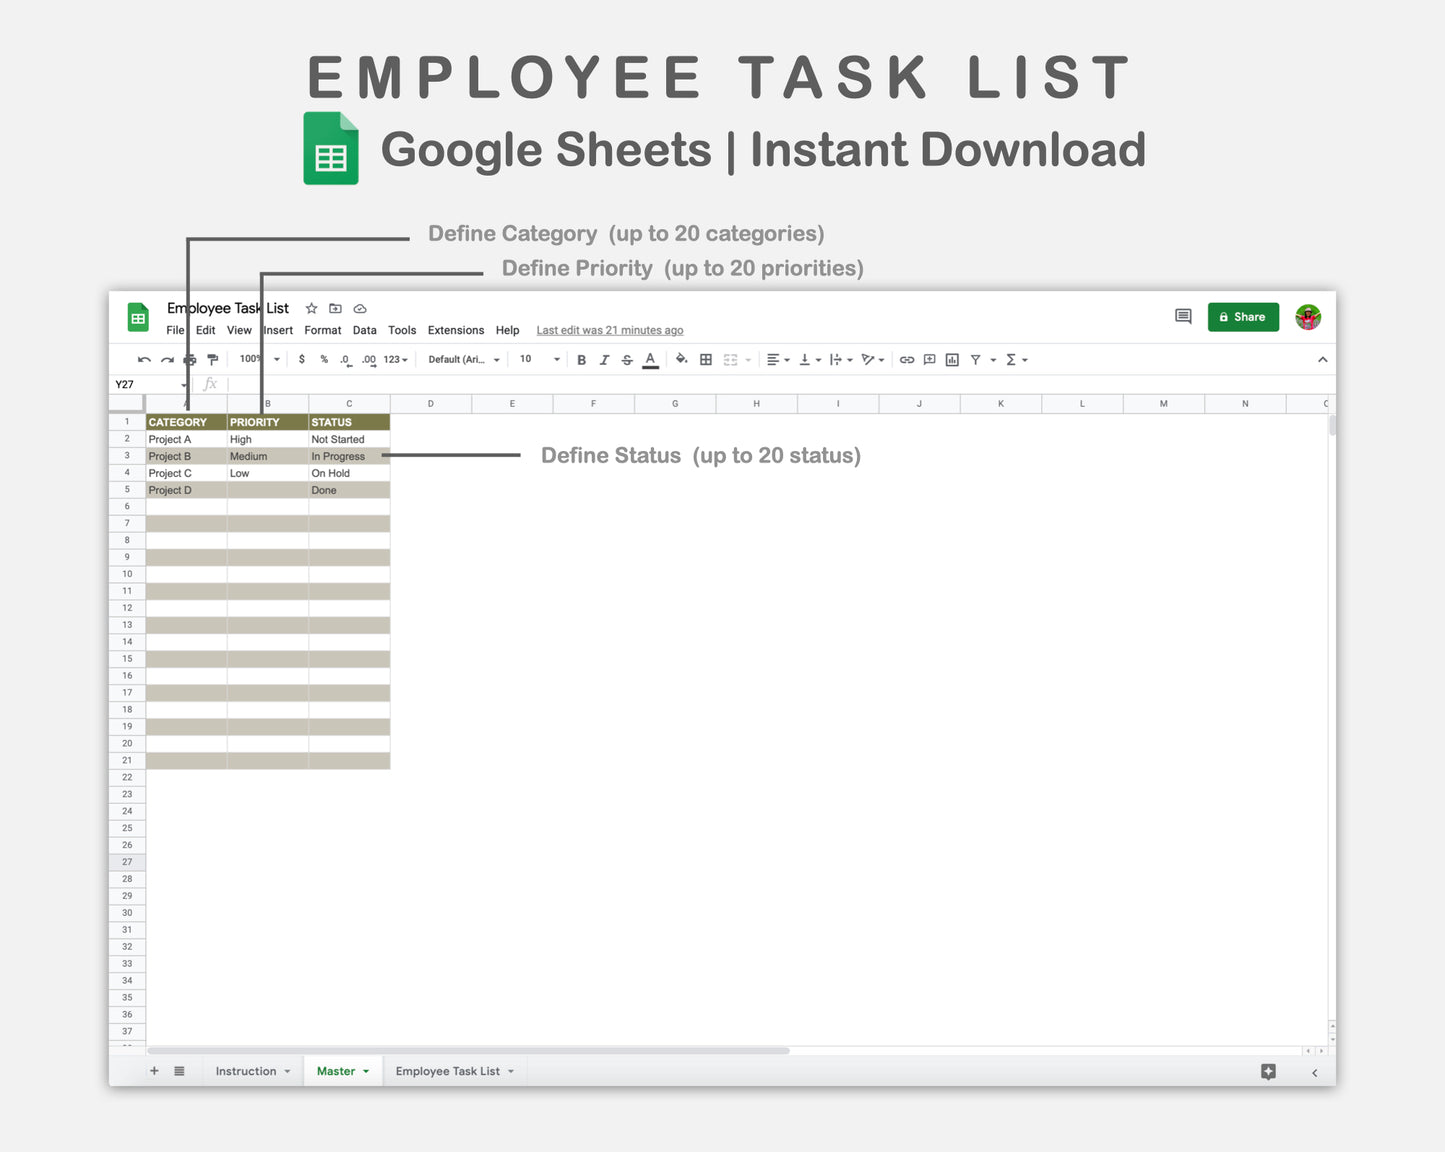Image resolution: width=1445 pixels, height=1152 pixels.
Task: Click the Format as currency icon
Action: coord(301,359)
